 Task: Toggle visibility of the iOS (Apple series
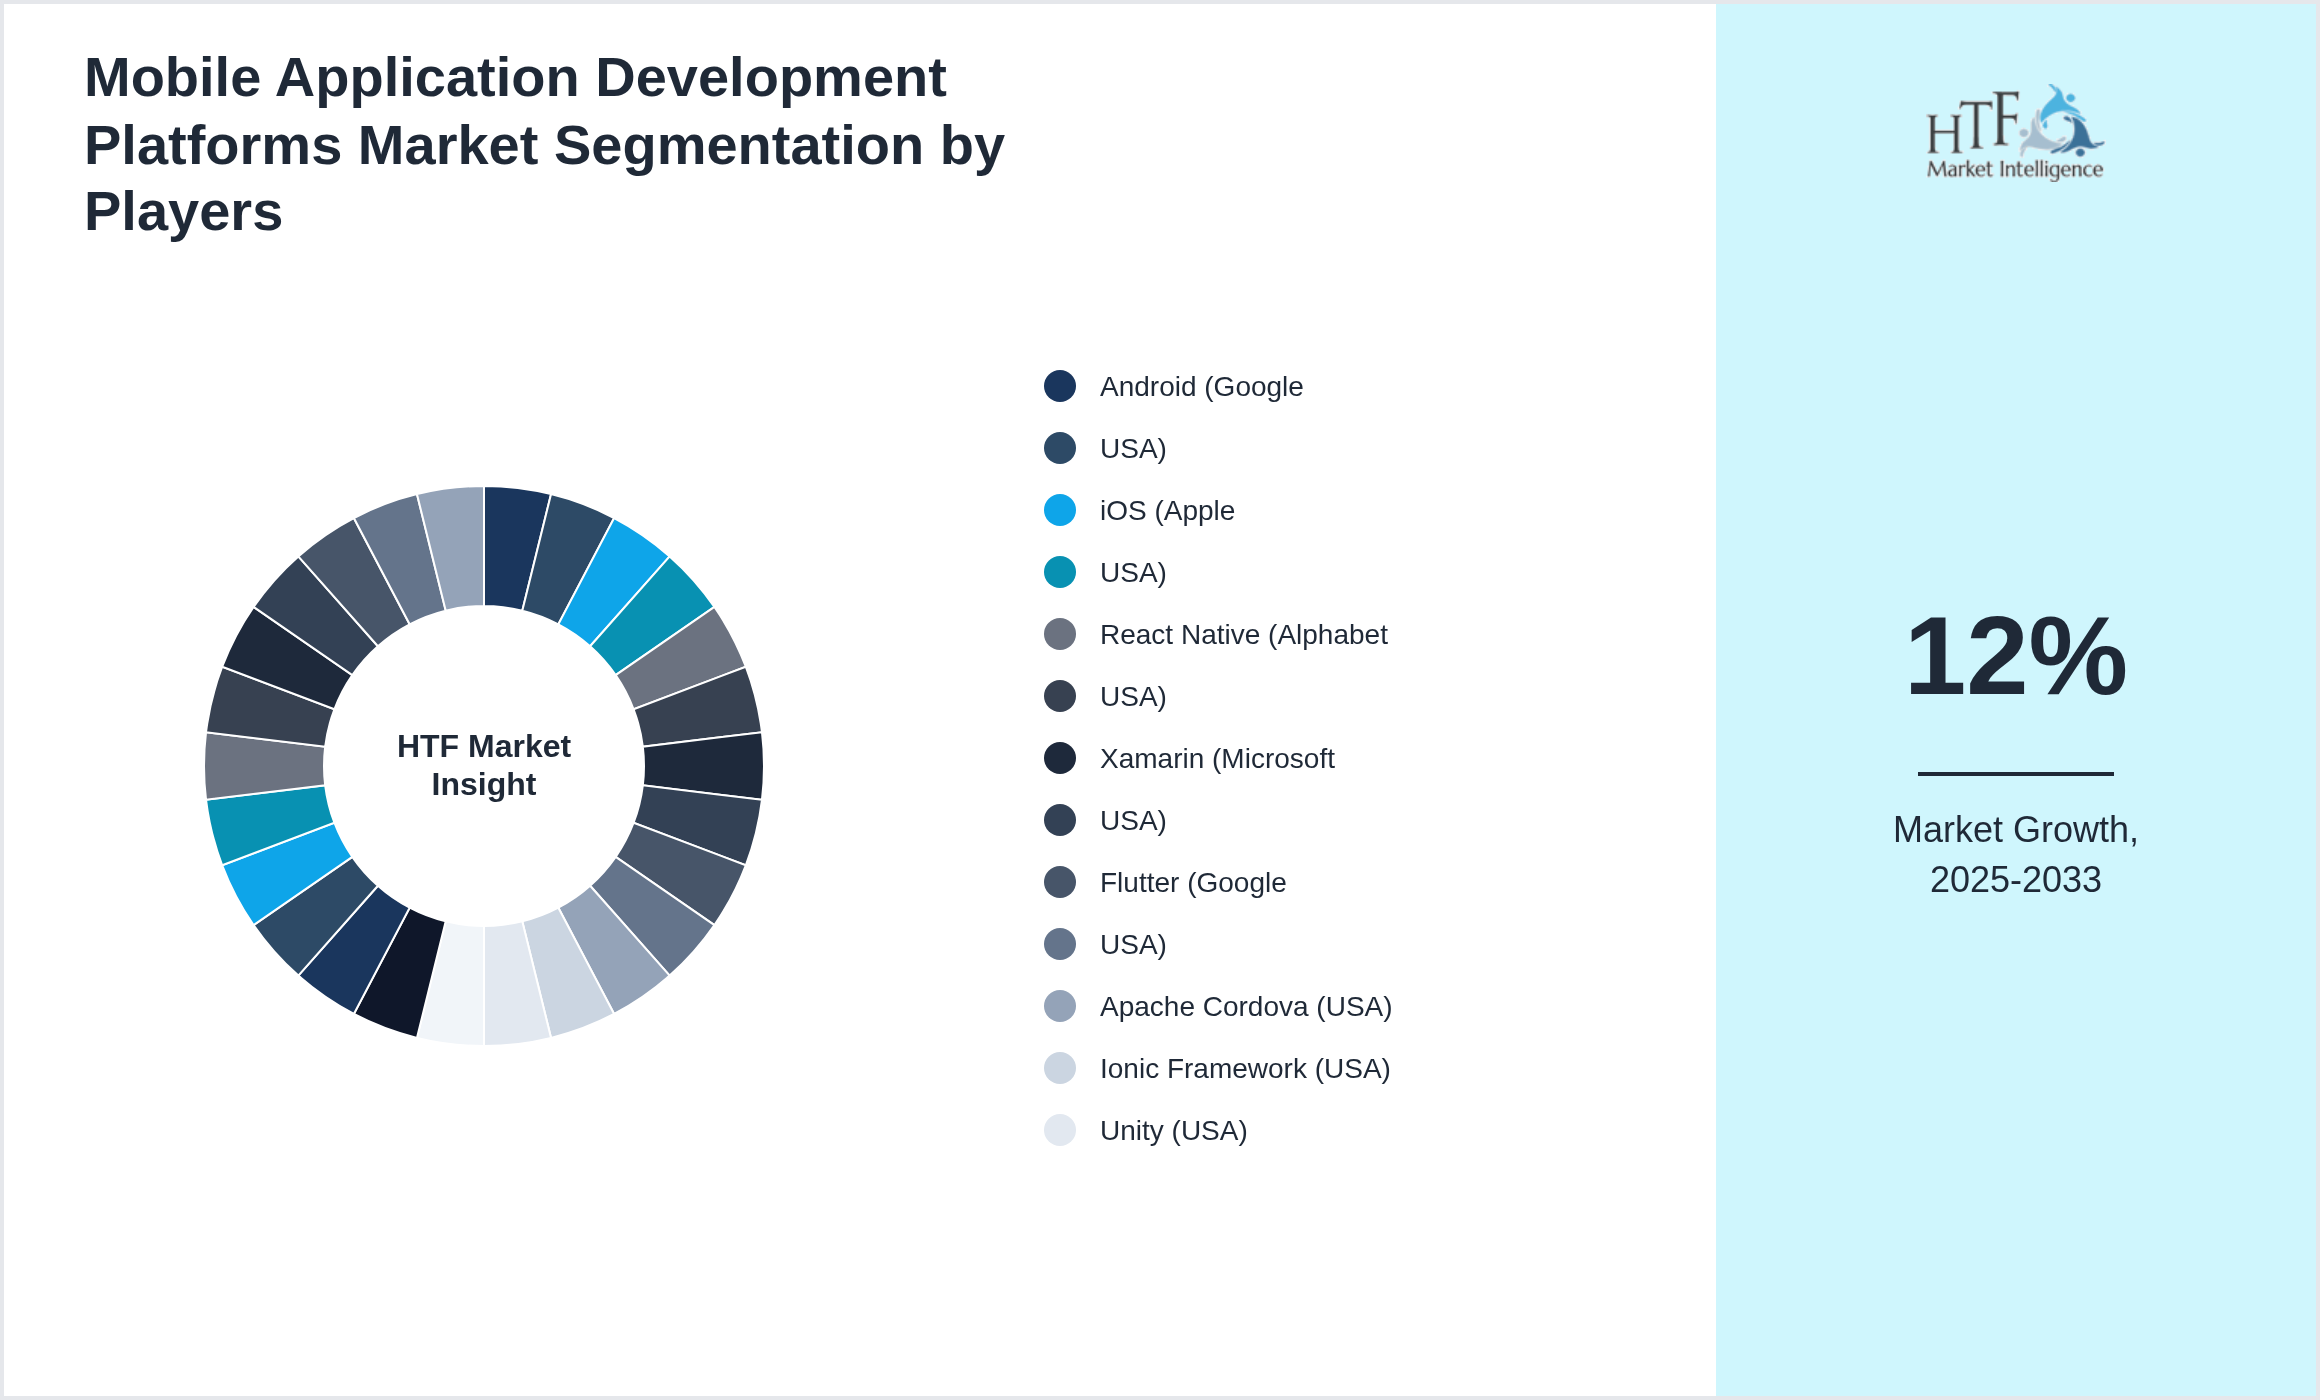pyautogui.click(x=1166, y=510)
